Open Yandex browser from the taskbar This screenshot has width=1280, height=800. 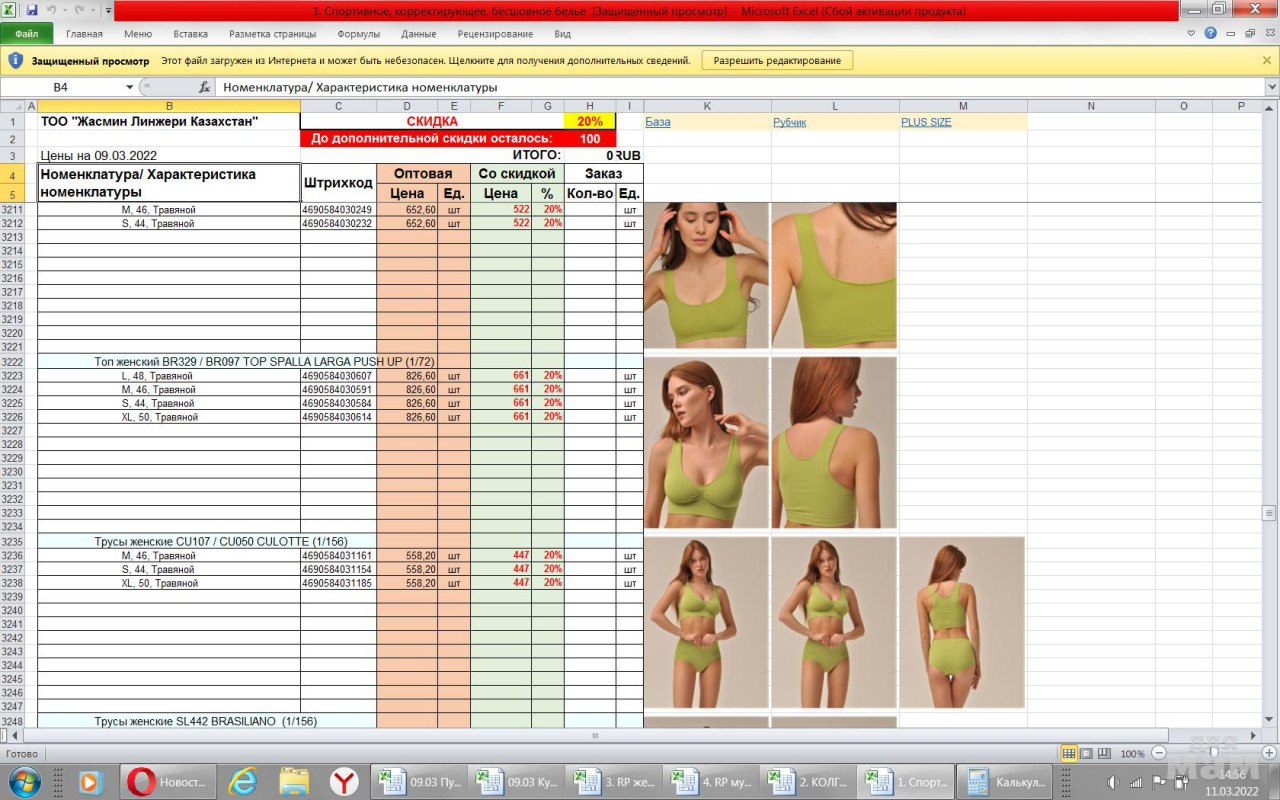345,782
